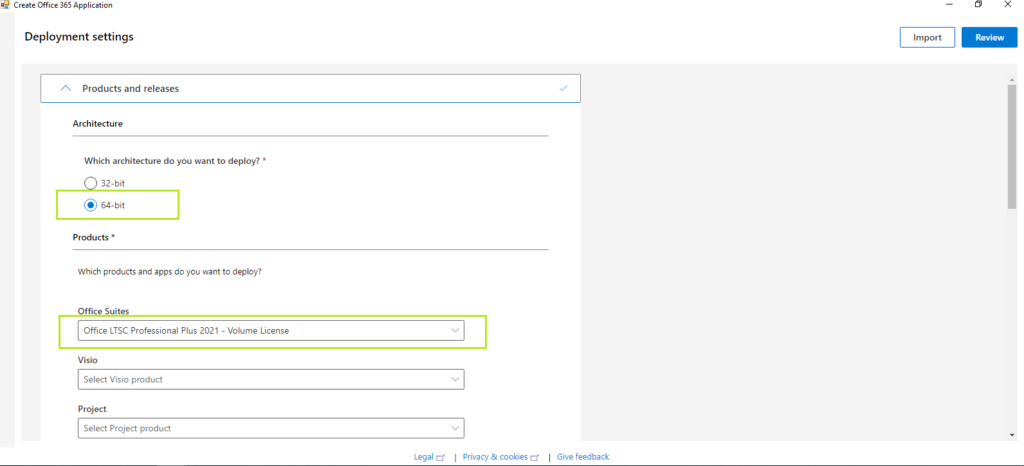Screen dimensions: 1024x466
Task: Click the scrollbar down arrow
Action: point(1012,435)
